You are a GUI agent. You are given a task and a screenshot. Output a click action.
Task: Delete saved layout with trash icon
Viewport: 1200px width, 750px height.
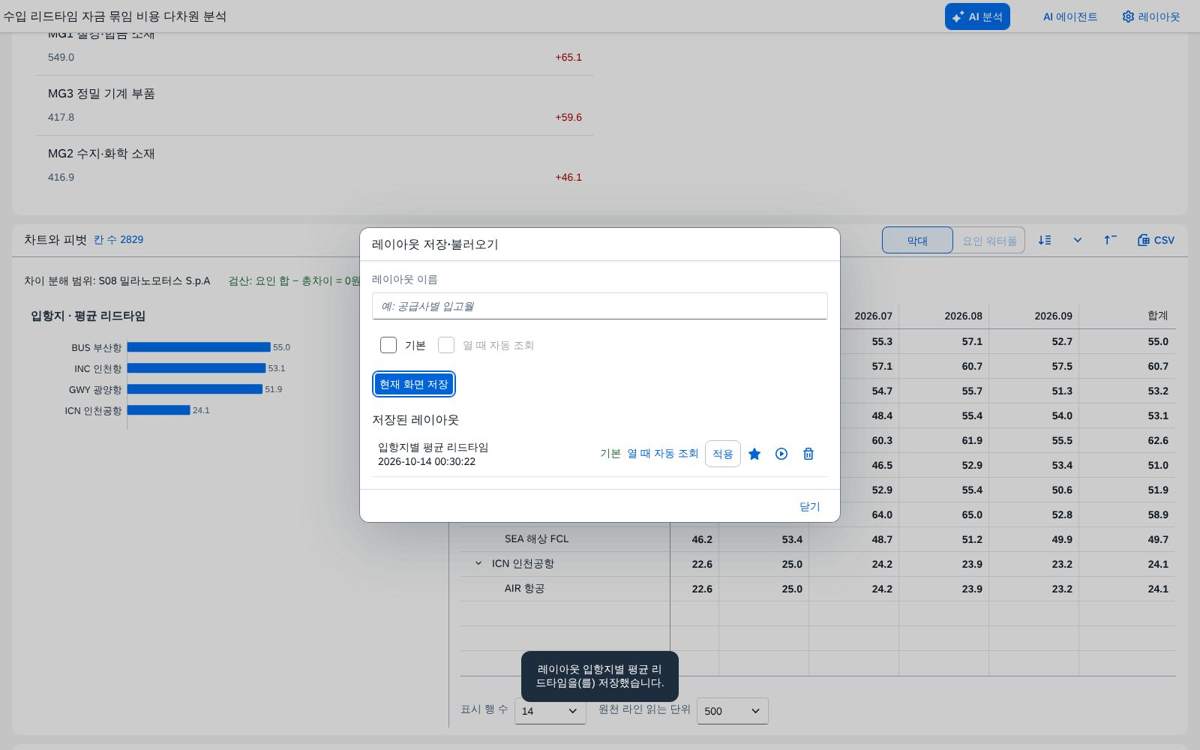pyautogui.click(x=808, y=454)
